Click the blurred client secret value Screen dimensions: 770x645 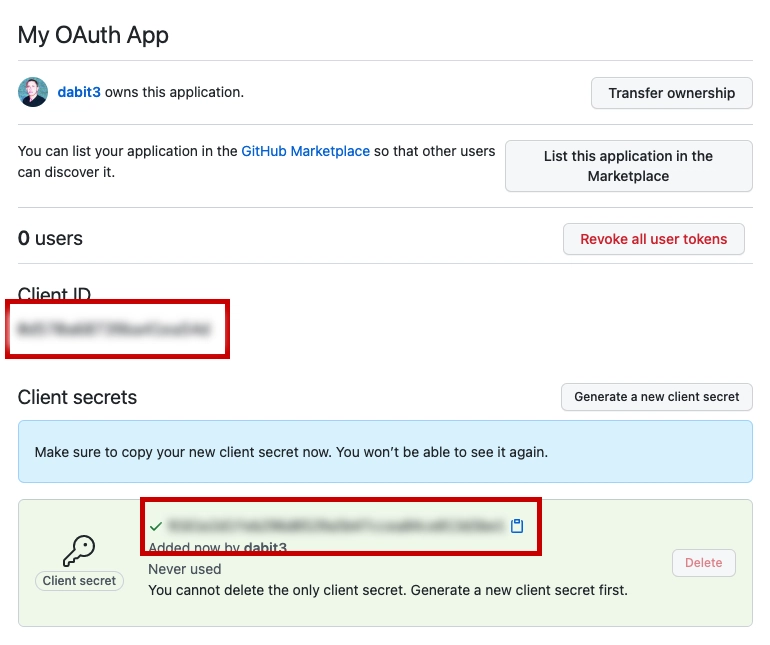point(335,526)
